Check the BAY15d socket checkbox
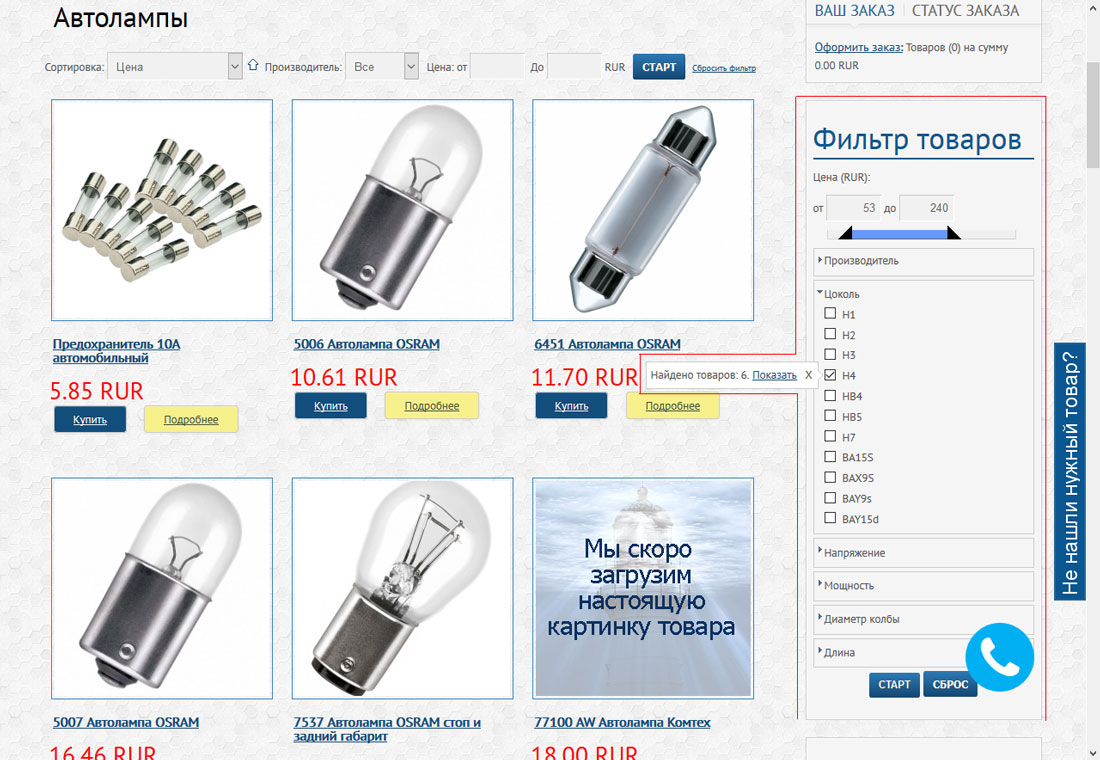The height and width of the screenshot is (760, 1100). click(x=830, y=518)
